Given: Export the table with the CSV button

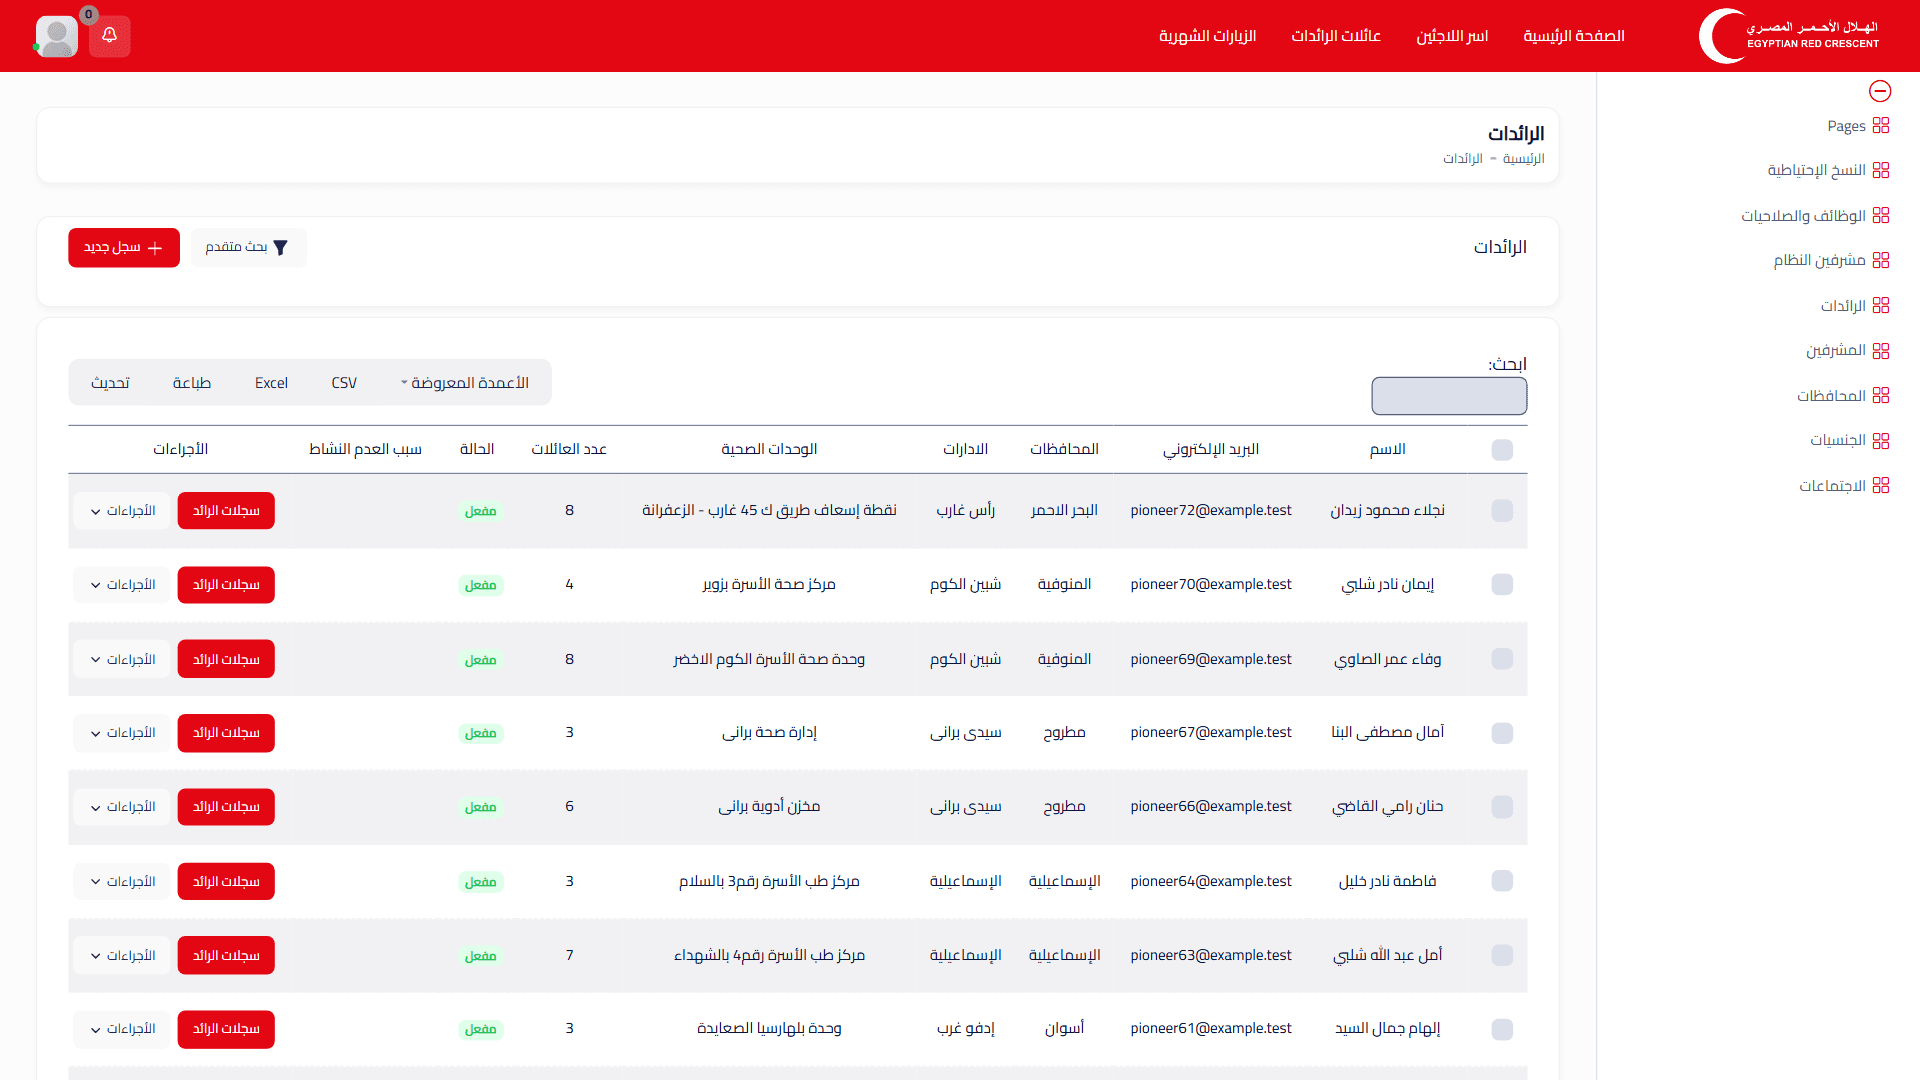Looking at the screenshot, I should coord(344,383).
